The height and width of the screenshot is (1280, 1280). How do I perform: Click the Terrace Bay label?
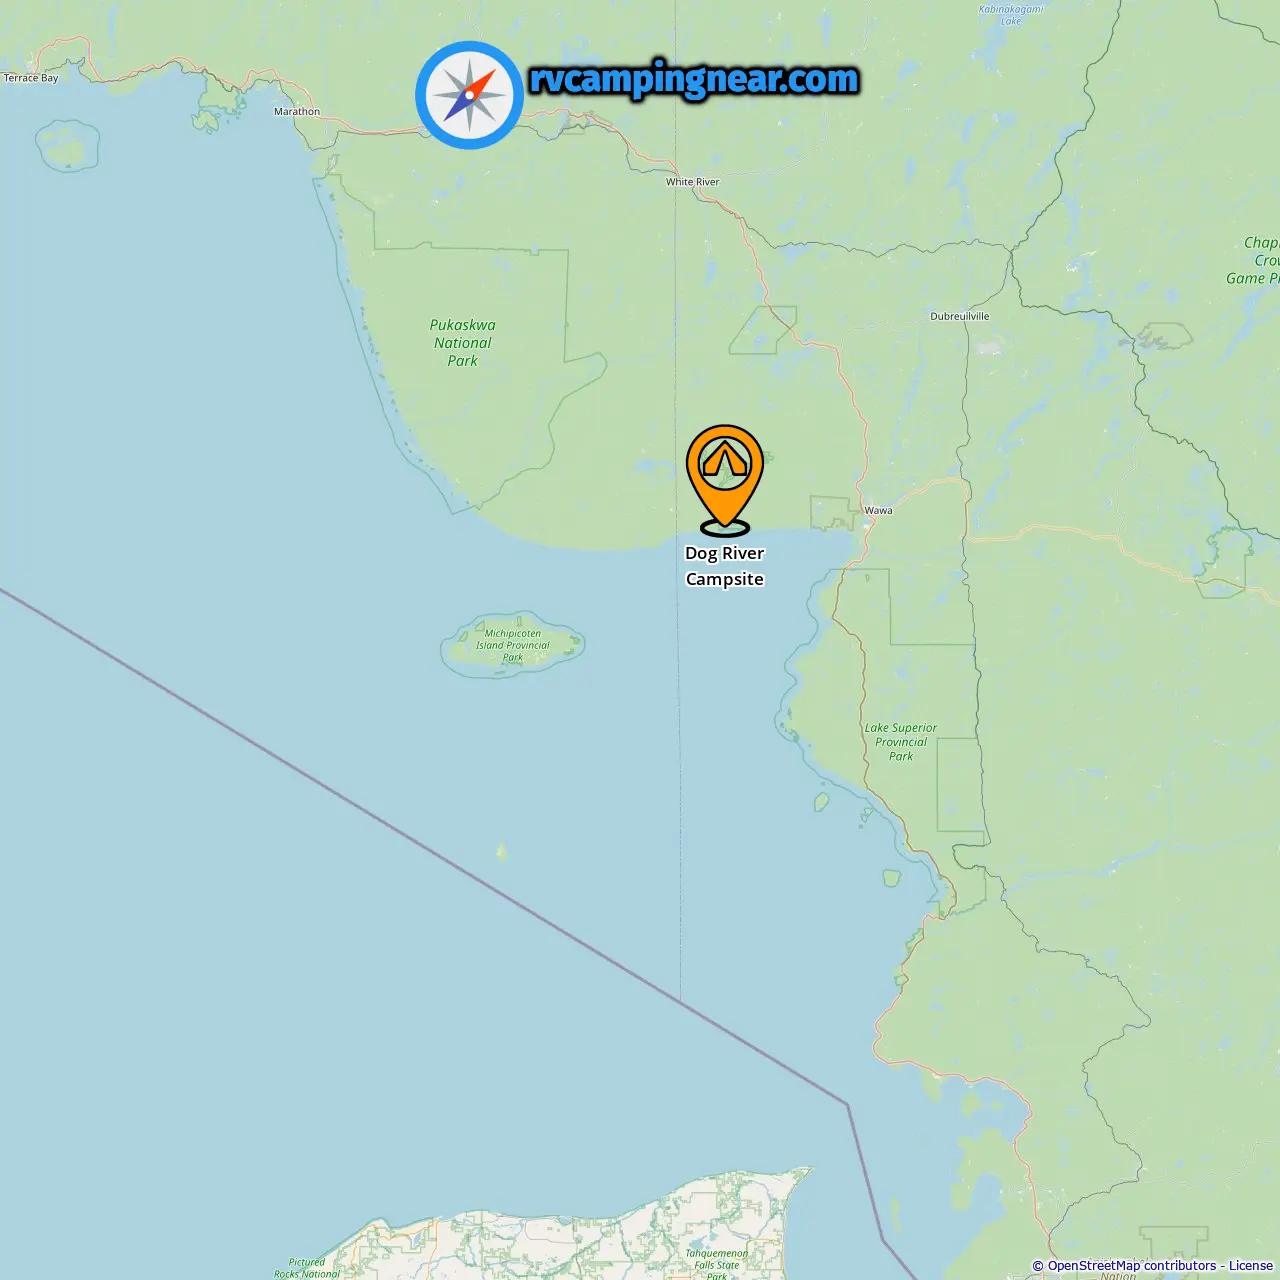[x=30, y=78]
